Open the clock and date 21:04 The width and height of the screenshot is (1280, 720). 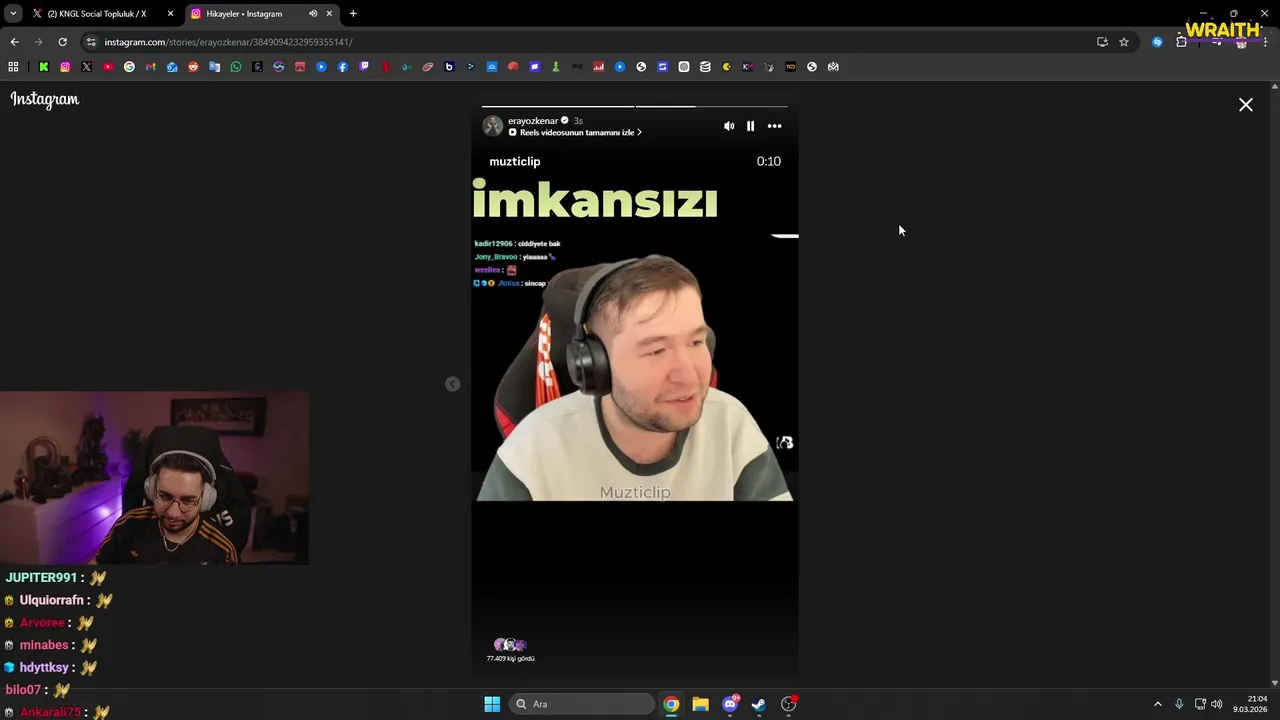click(x=1250, y=704)
